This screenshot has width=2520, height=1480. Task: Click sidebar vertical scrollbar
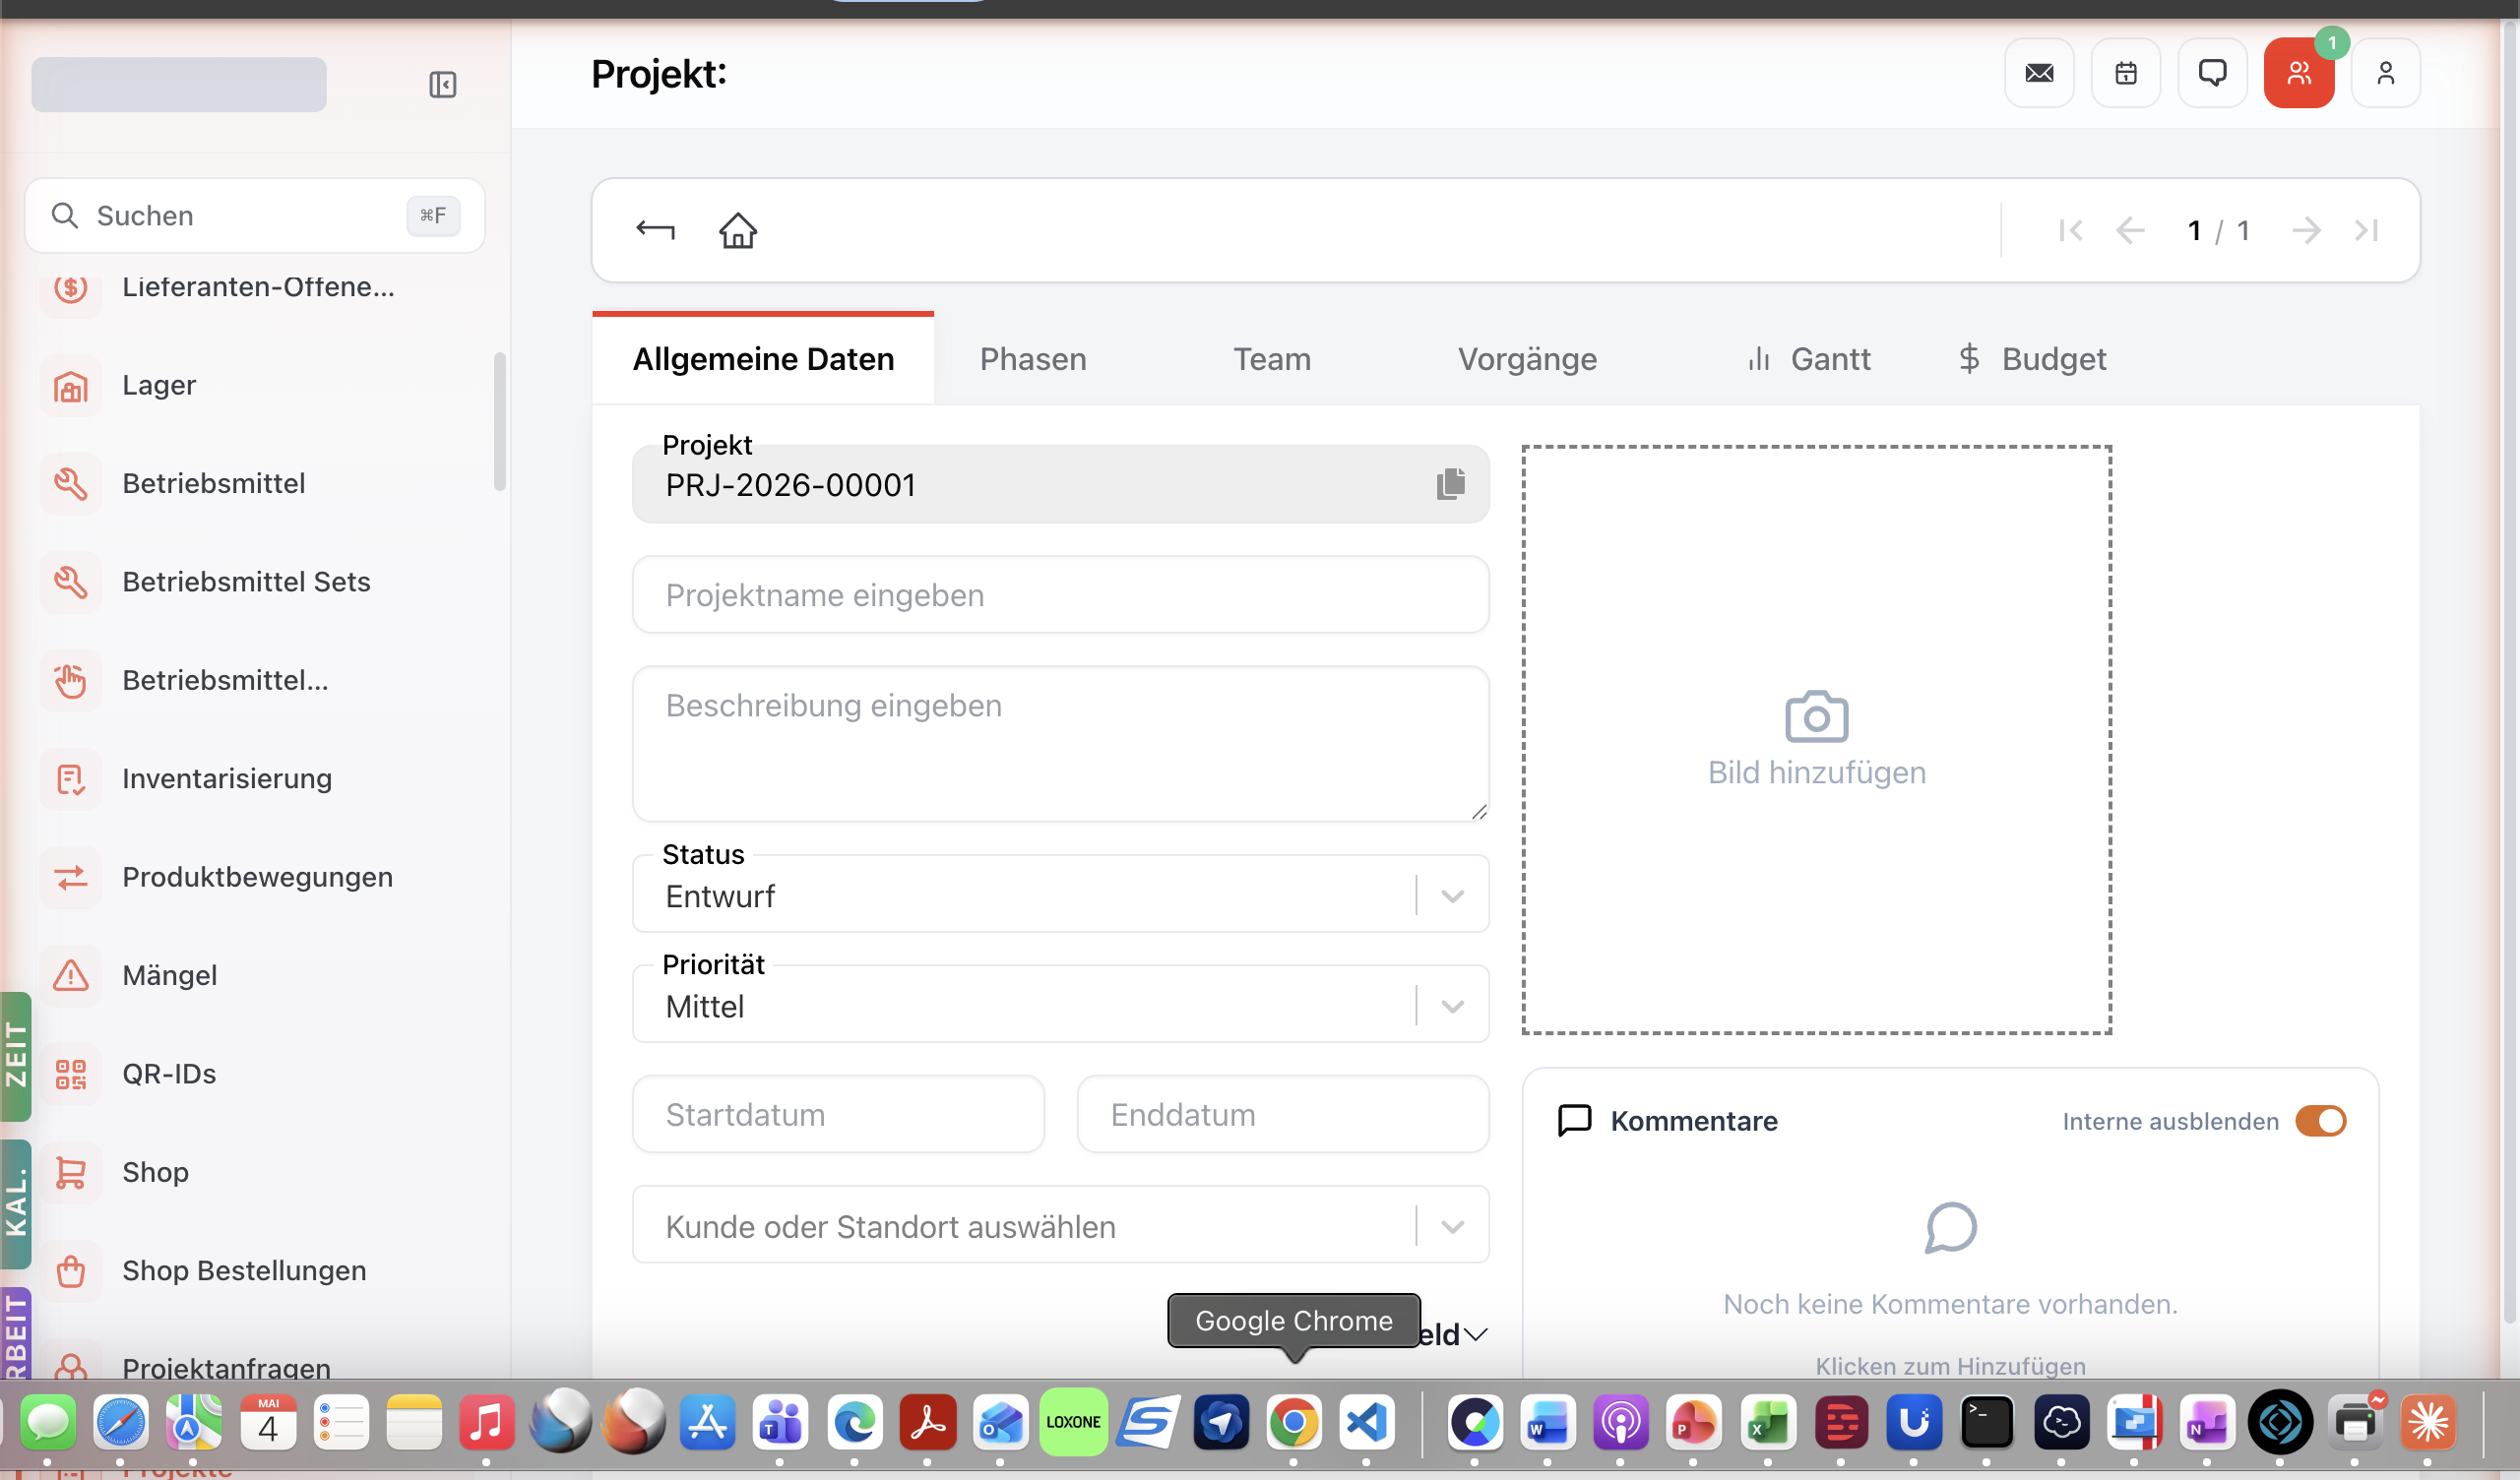[499, 422]
